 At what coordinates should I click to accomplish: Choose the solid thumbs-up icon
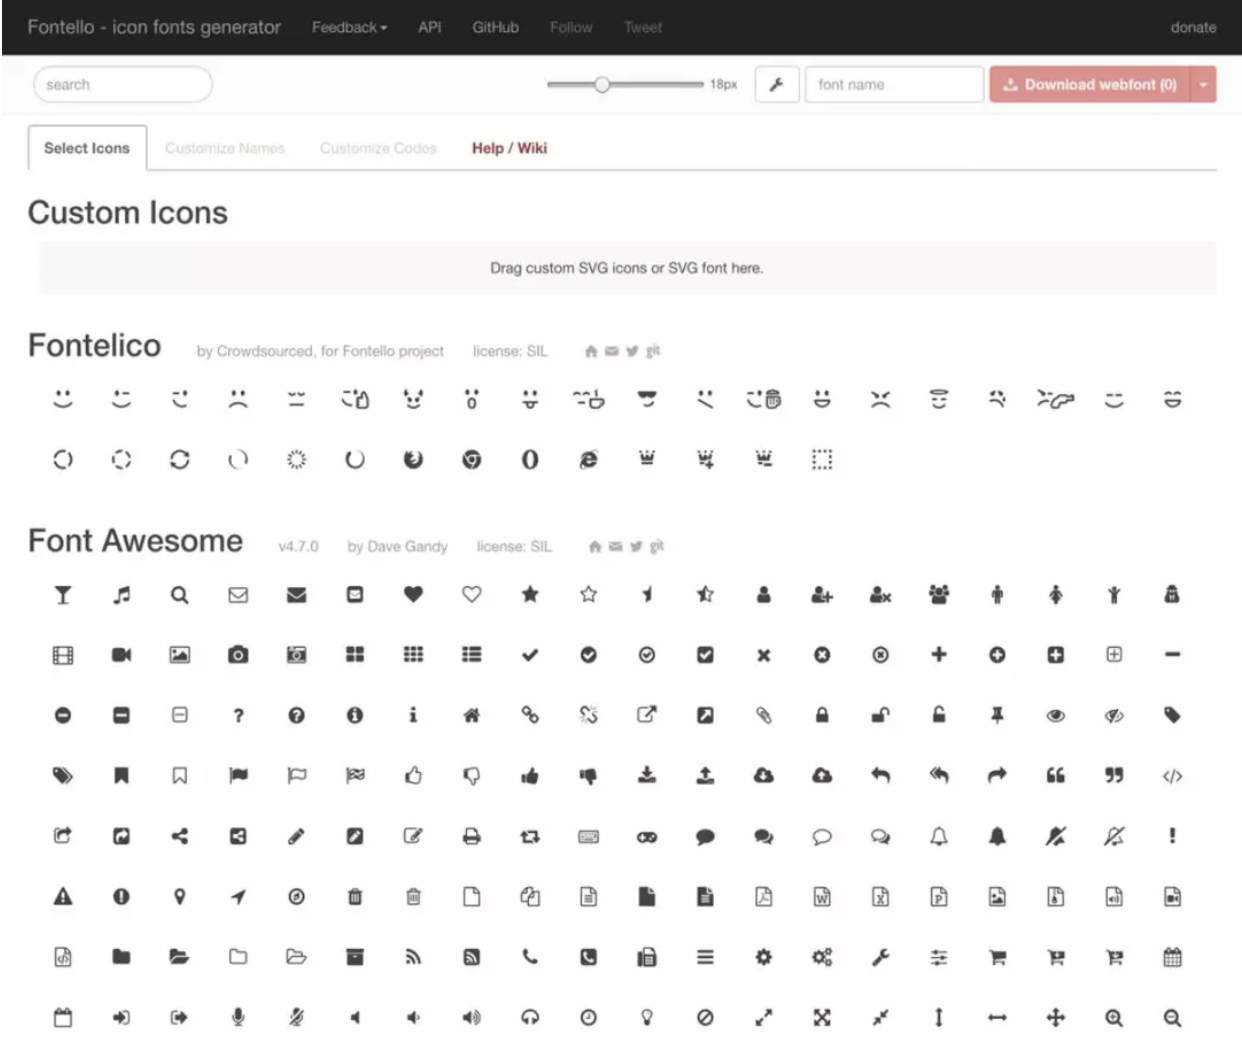[x=530, y=776]
